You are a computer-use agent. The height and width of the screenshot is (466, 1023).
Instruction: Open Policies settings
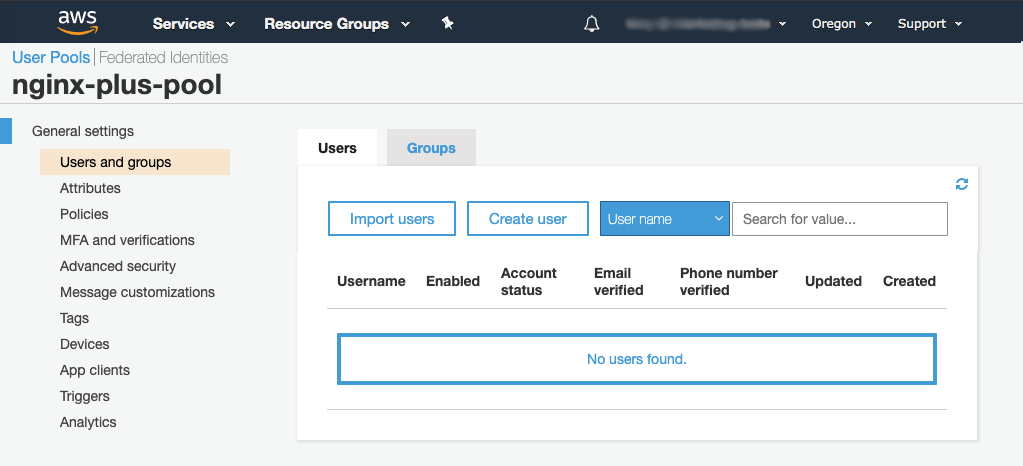(84, 214)
